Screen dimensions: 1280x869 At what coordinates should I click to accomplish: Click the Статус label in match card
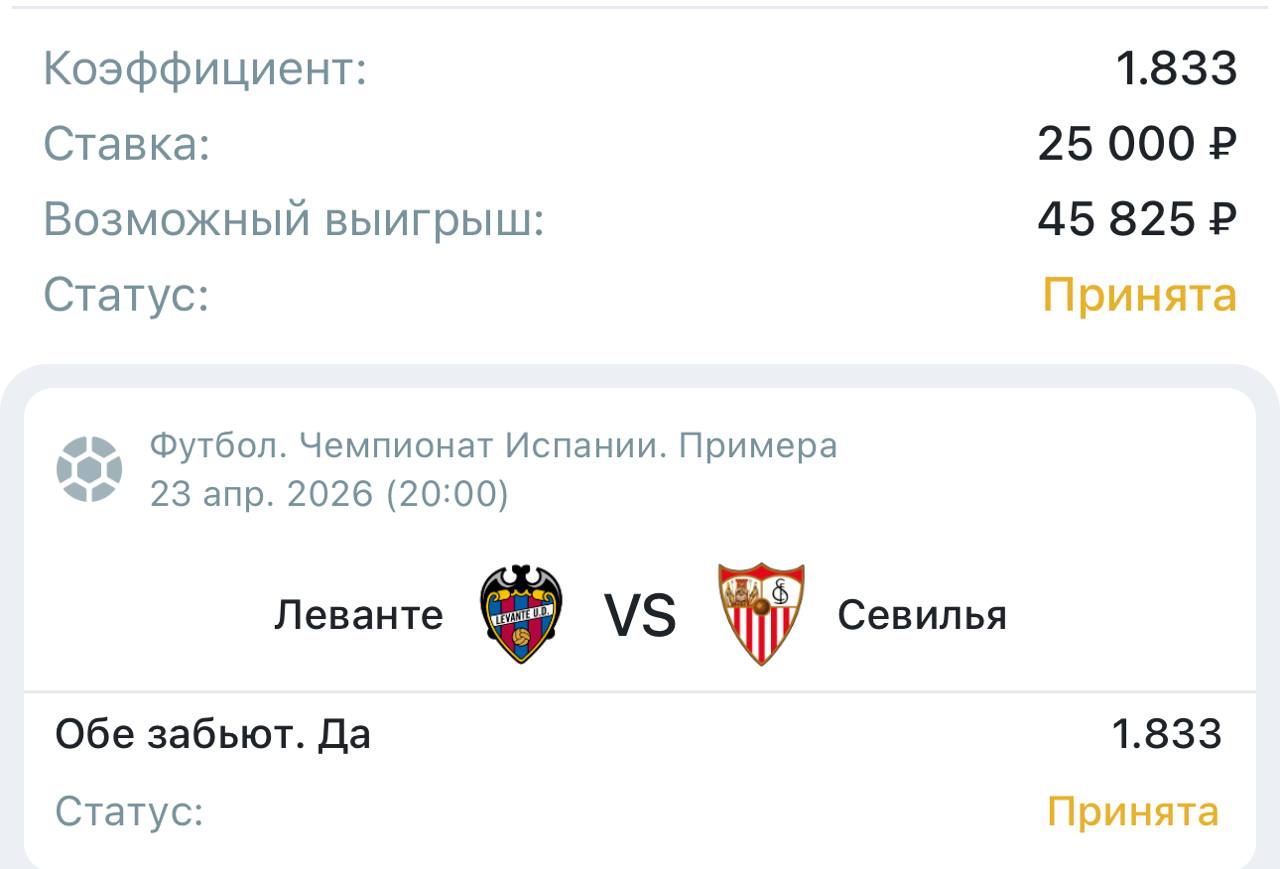tap(129, 811)
